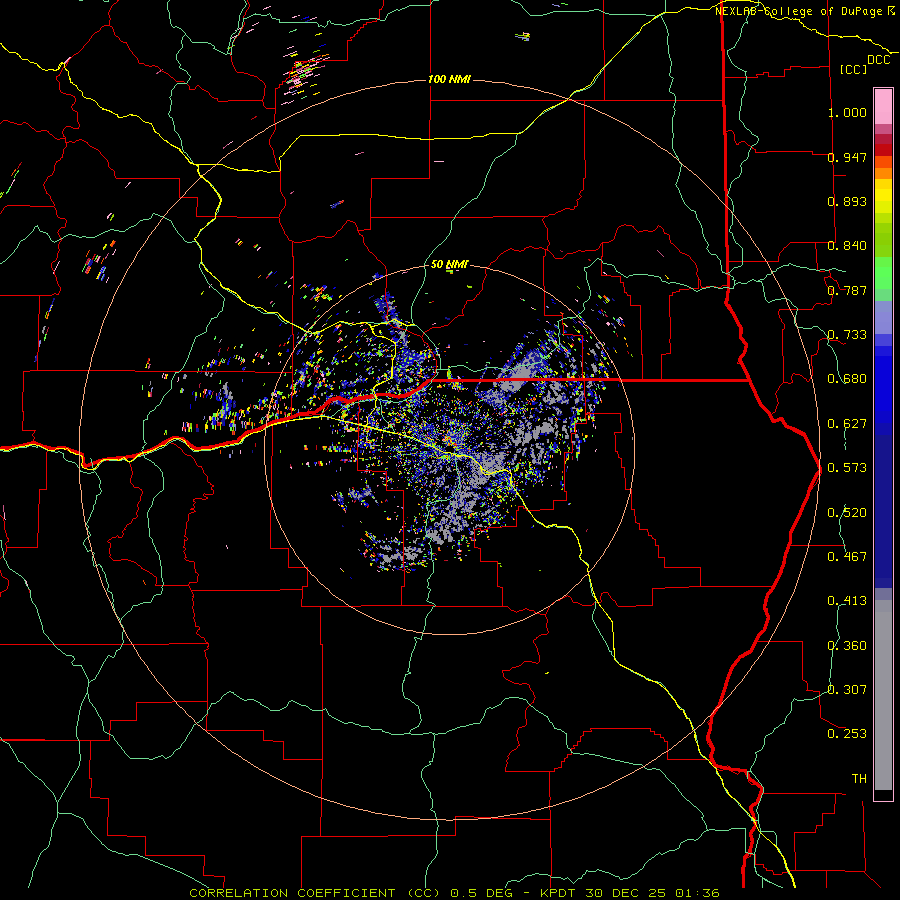Pick the lavender swatch beside 0.733
This screenshot has width=900, height=900.
click(883, 319)
